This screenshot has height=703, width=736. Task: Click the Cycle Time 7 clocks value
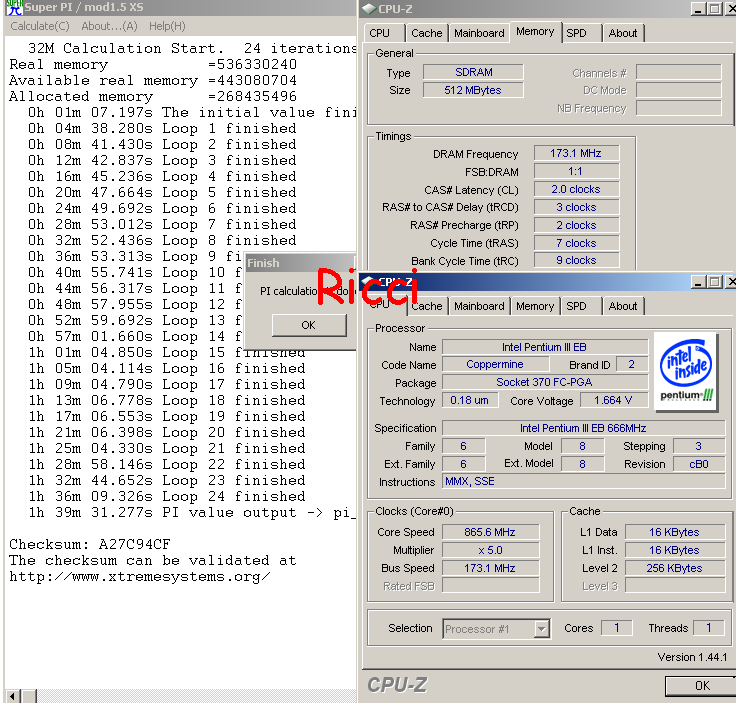(x=576, y=243)
